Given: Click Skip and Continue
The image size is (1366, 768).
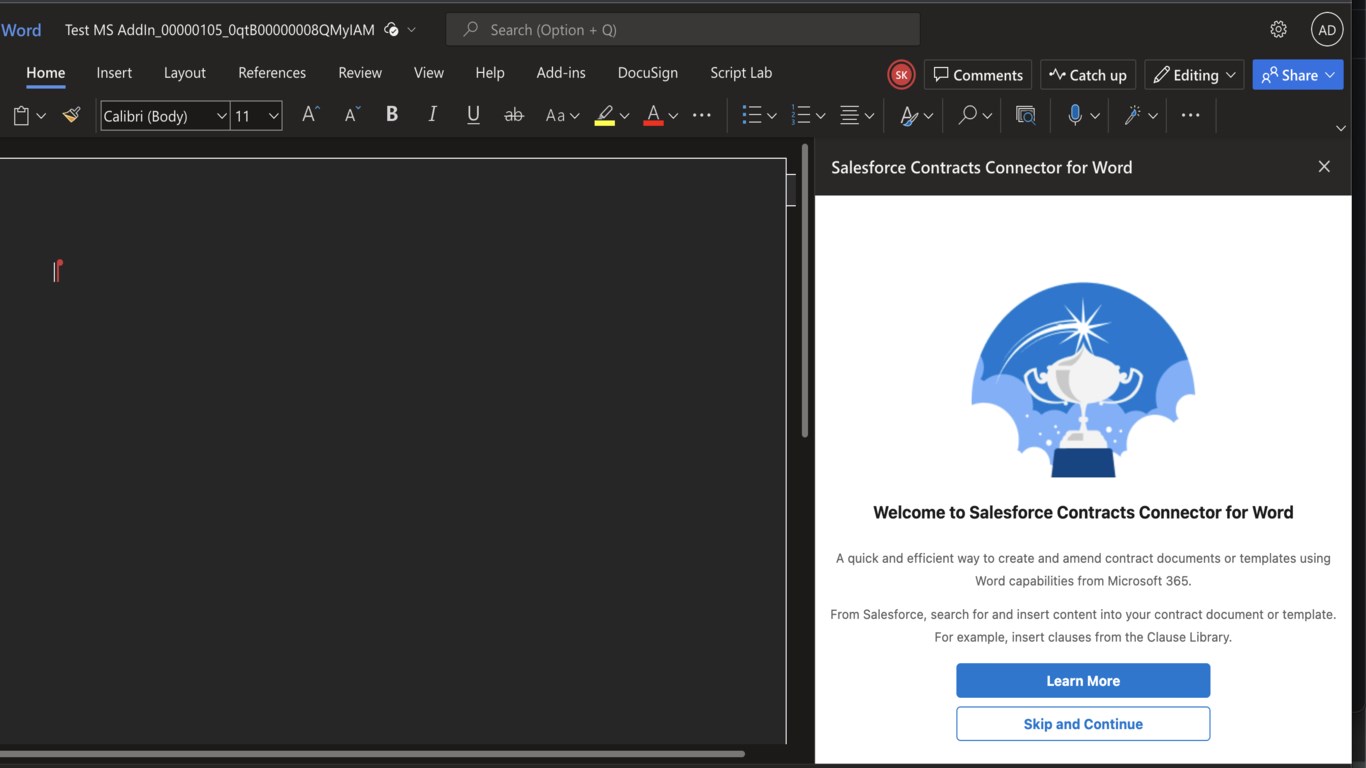Looking at the screenshot, I should (1083, 724).
